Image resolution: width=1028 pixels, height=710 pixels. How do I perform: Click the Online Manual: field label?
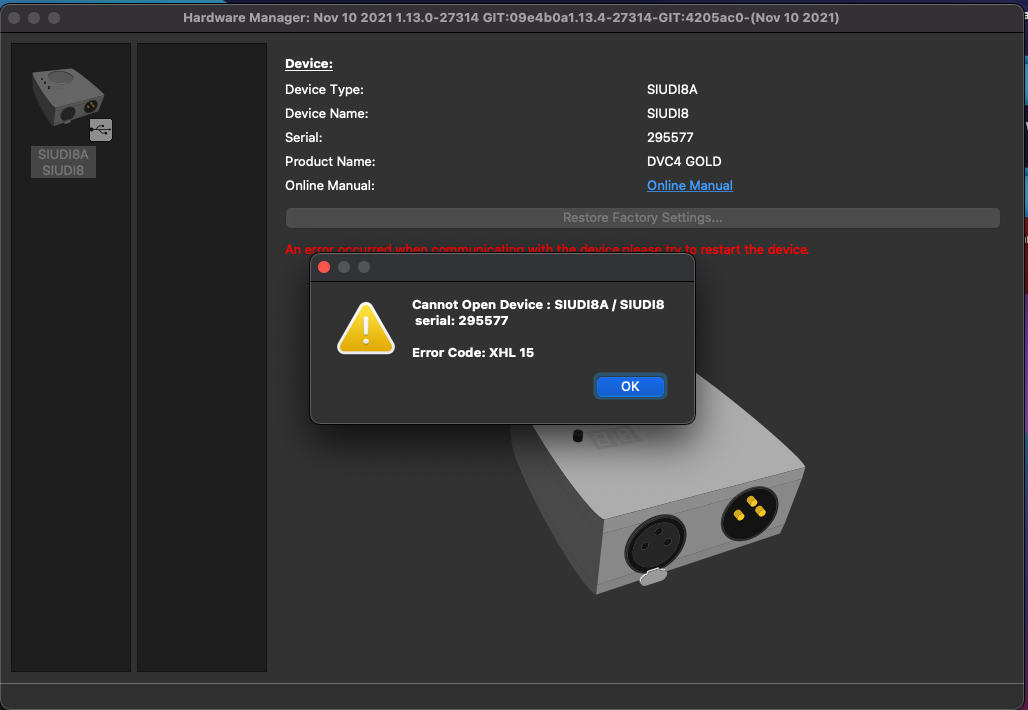(x=330, y=186)
